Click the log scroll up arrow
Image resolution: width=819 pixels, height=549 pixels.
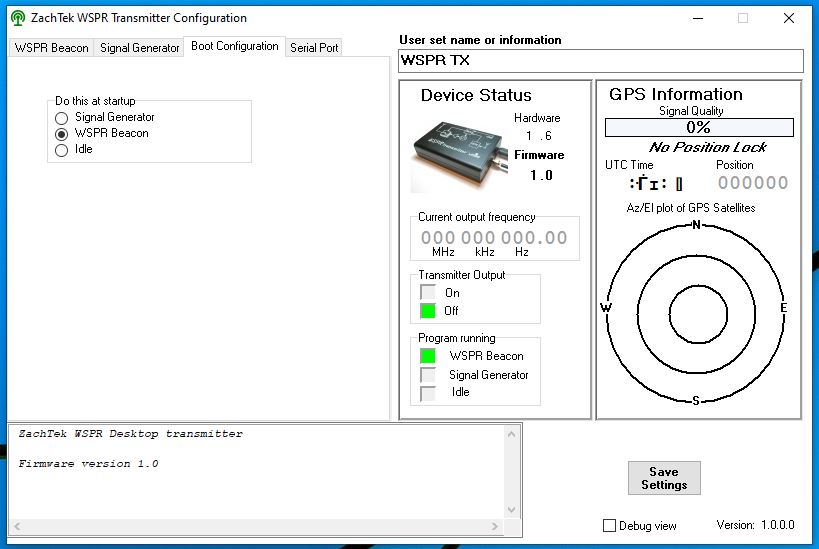click(x=511, y=434)
